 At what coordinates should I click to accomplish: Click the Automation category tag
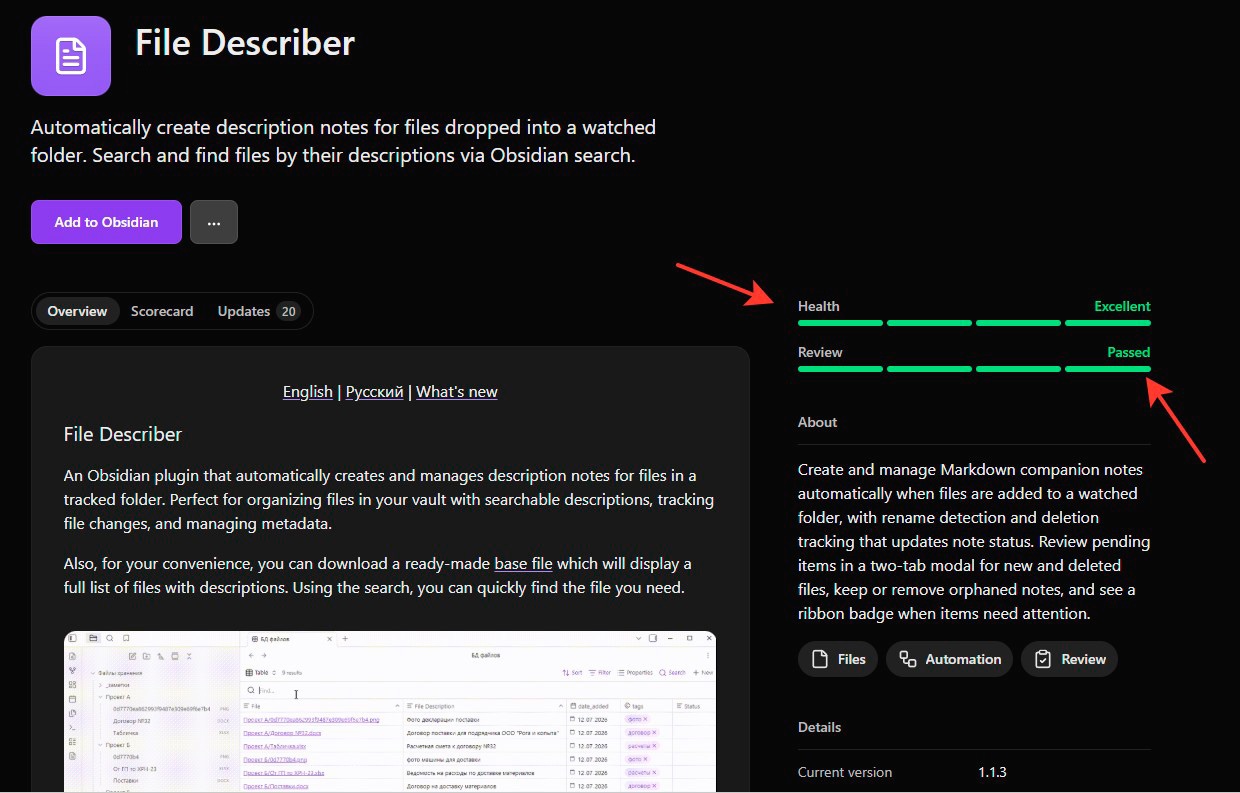949,659
